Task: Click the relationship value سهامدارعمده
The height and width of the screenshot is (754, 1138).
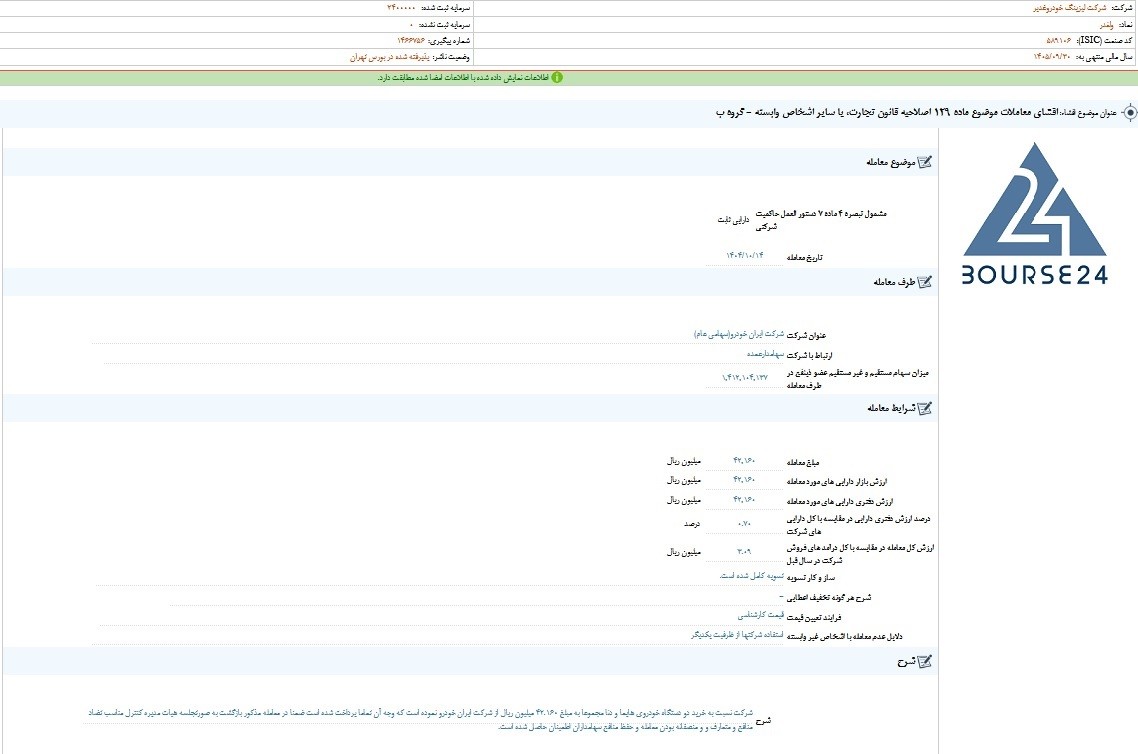Action: 766,354
